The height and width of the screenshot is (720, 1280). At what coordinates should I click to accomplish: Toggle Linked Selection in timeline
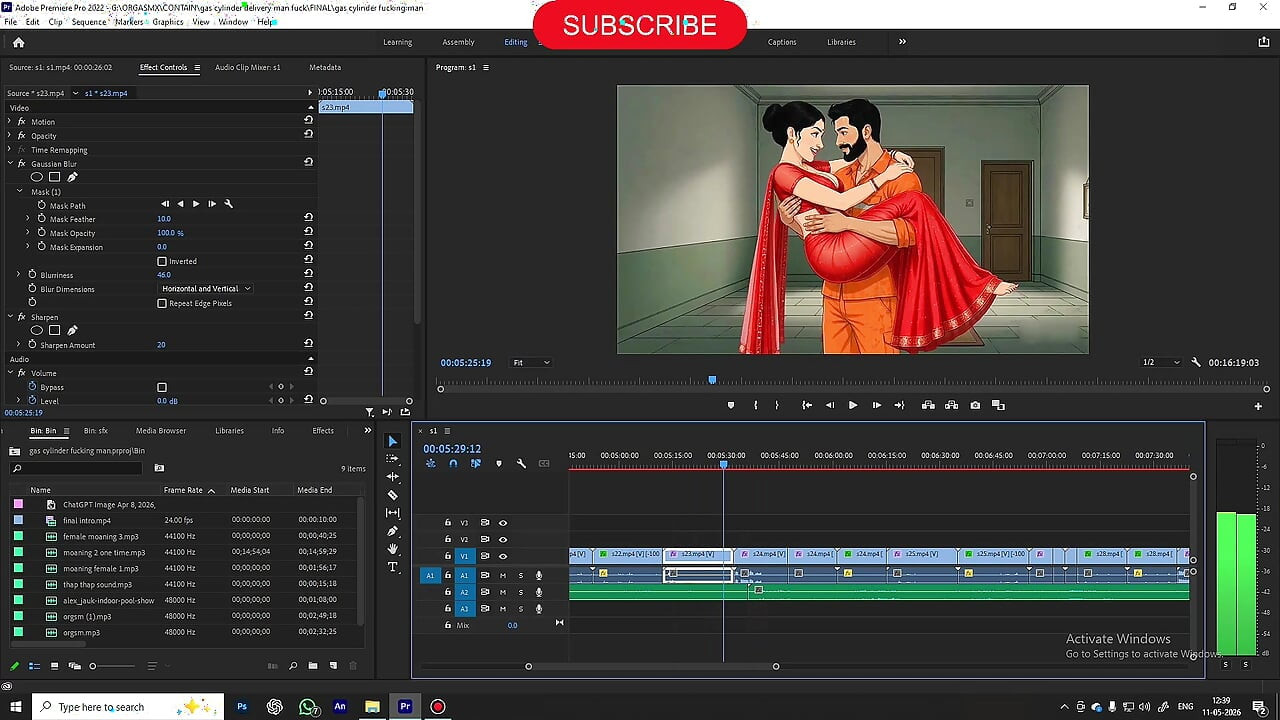click(476, 463)
